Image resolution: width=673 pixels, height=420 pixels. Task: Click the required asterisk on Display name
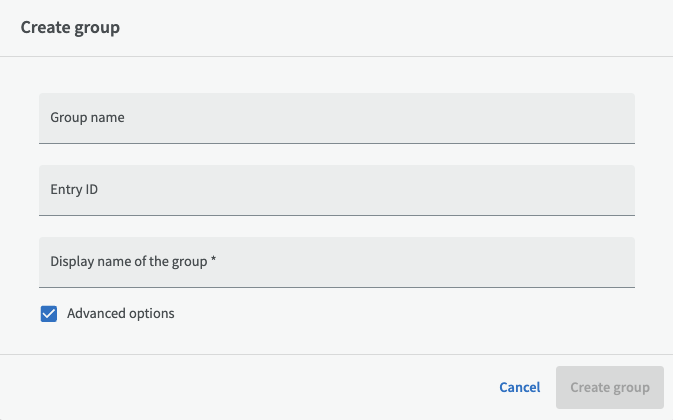coord(214,262)
